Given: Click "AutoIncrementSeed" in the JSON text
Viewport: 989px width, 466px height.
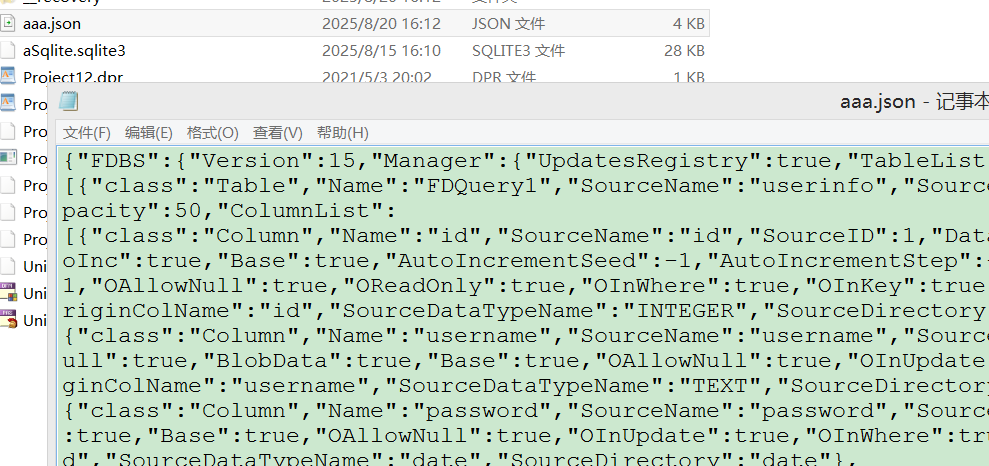Looking at the screenshot, I should (530, 261).
